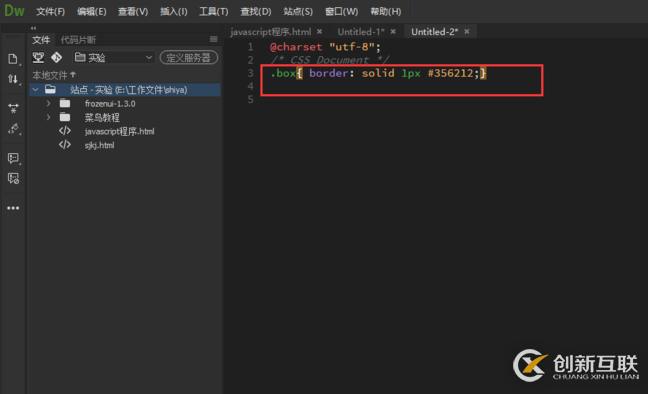Select javascript程序.html in file tree
Screen dimensions: 648x394
point(119,131)
